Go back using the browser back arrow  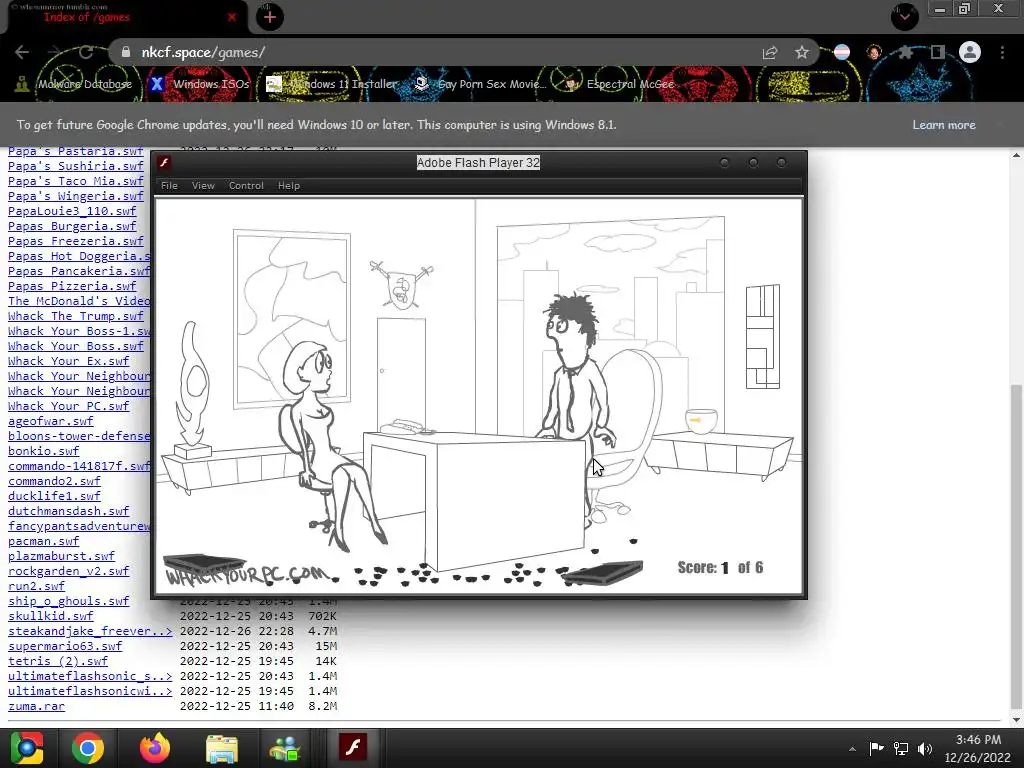pyautogui.click(x=22, y=52)
